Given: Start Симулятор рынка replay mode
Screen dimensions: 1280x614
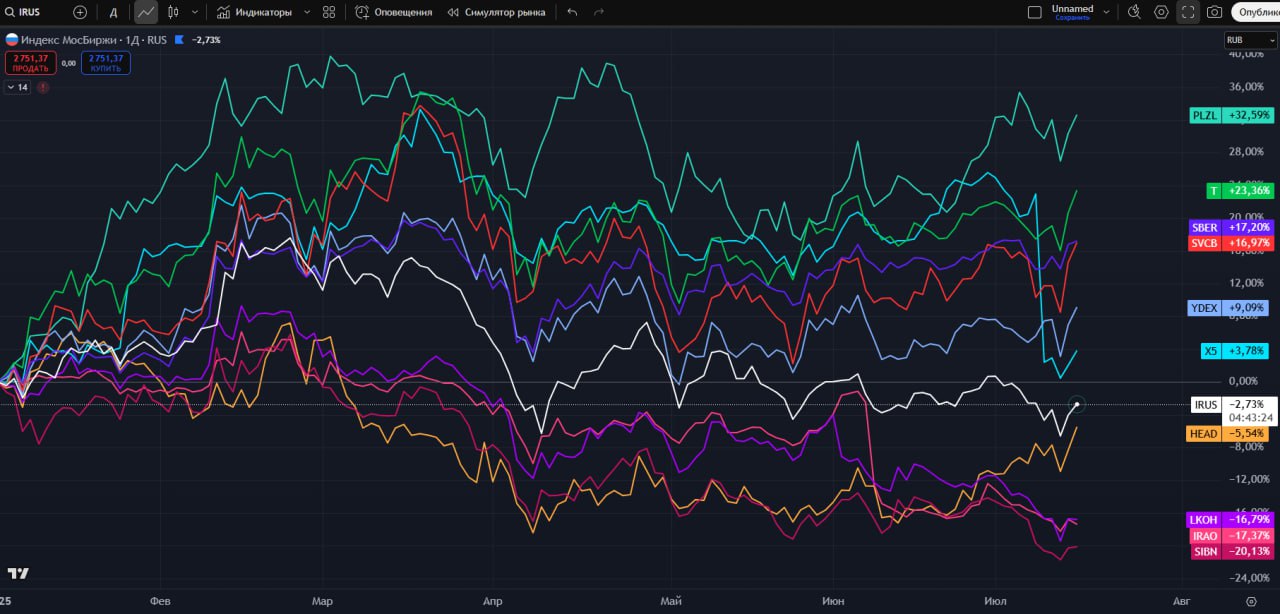Looking at the screenshot, I should coord(496,12).
